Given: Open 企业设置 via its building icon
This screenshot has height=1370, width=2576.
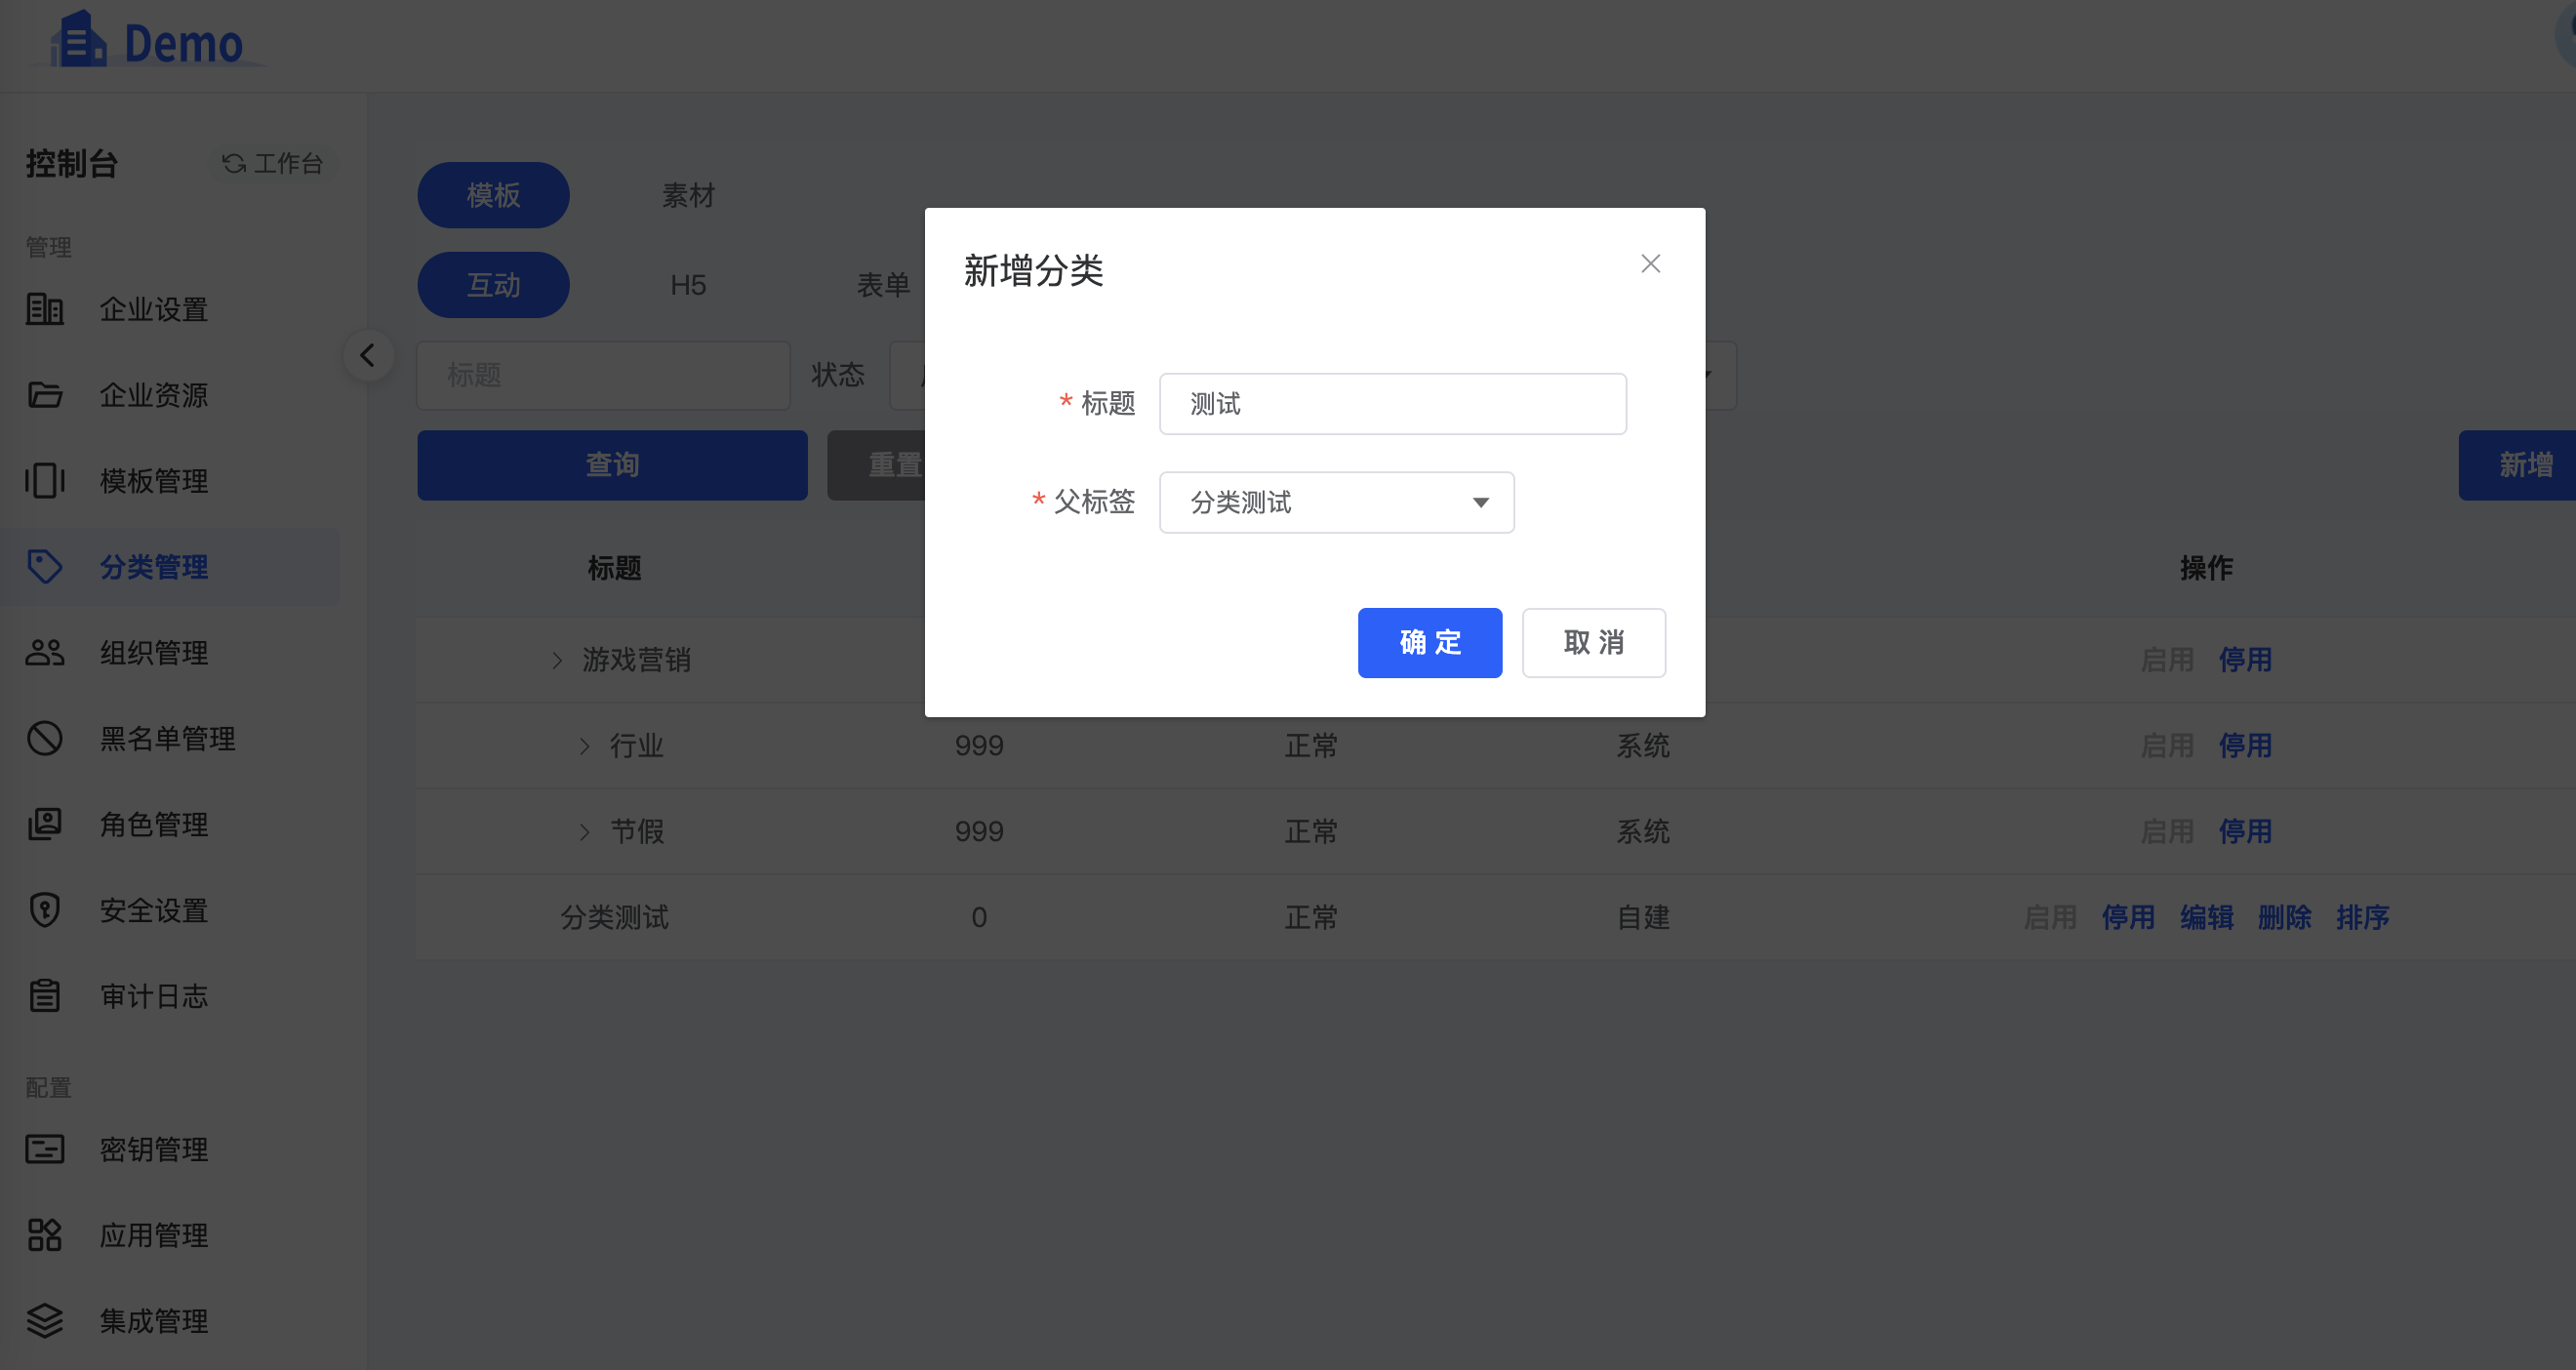Looking at the screenshot, I should [x=45, y=309].
